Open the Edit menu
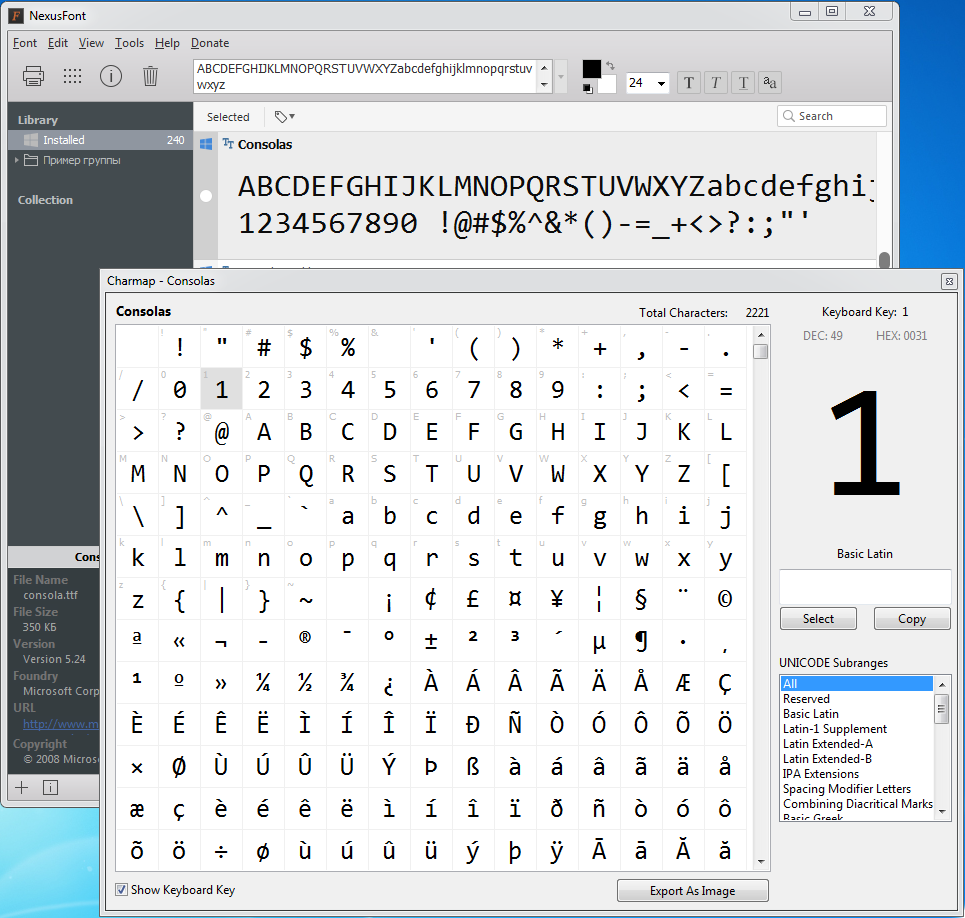Viewport: 965px width, 918px height. [x=58, y=43]
